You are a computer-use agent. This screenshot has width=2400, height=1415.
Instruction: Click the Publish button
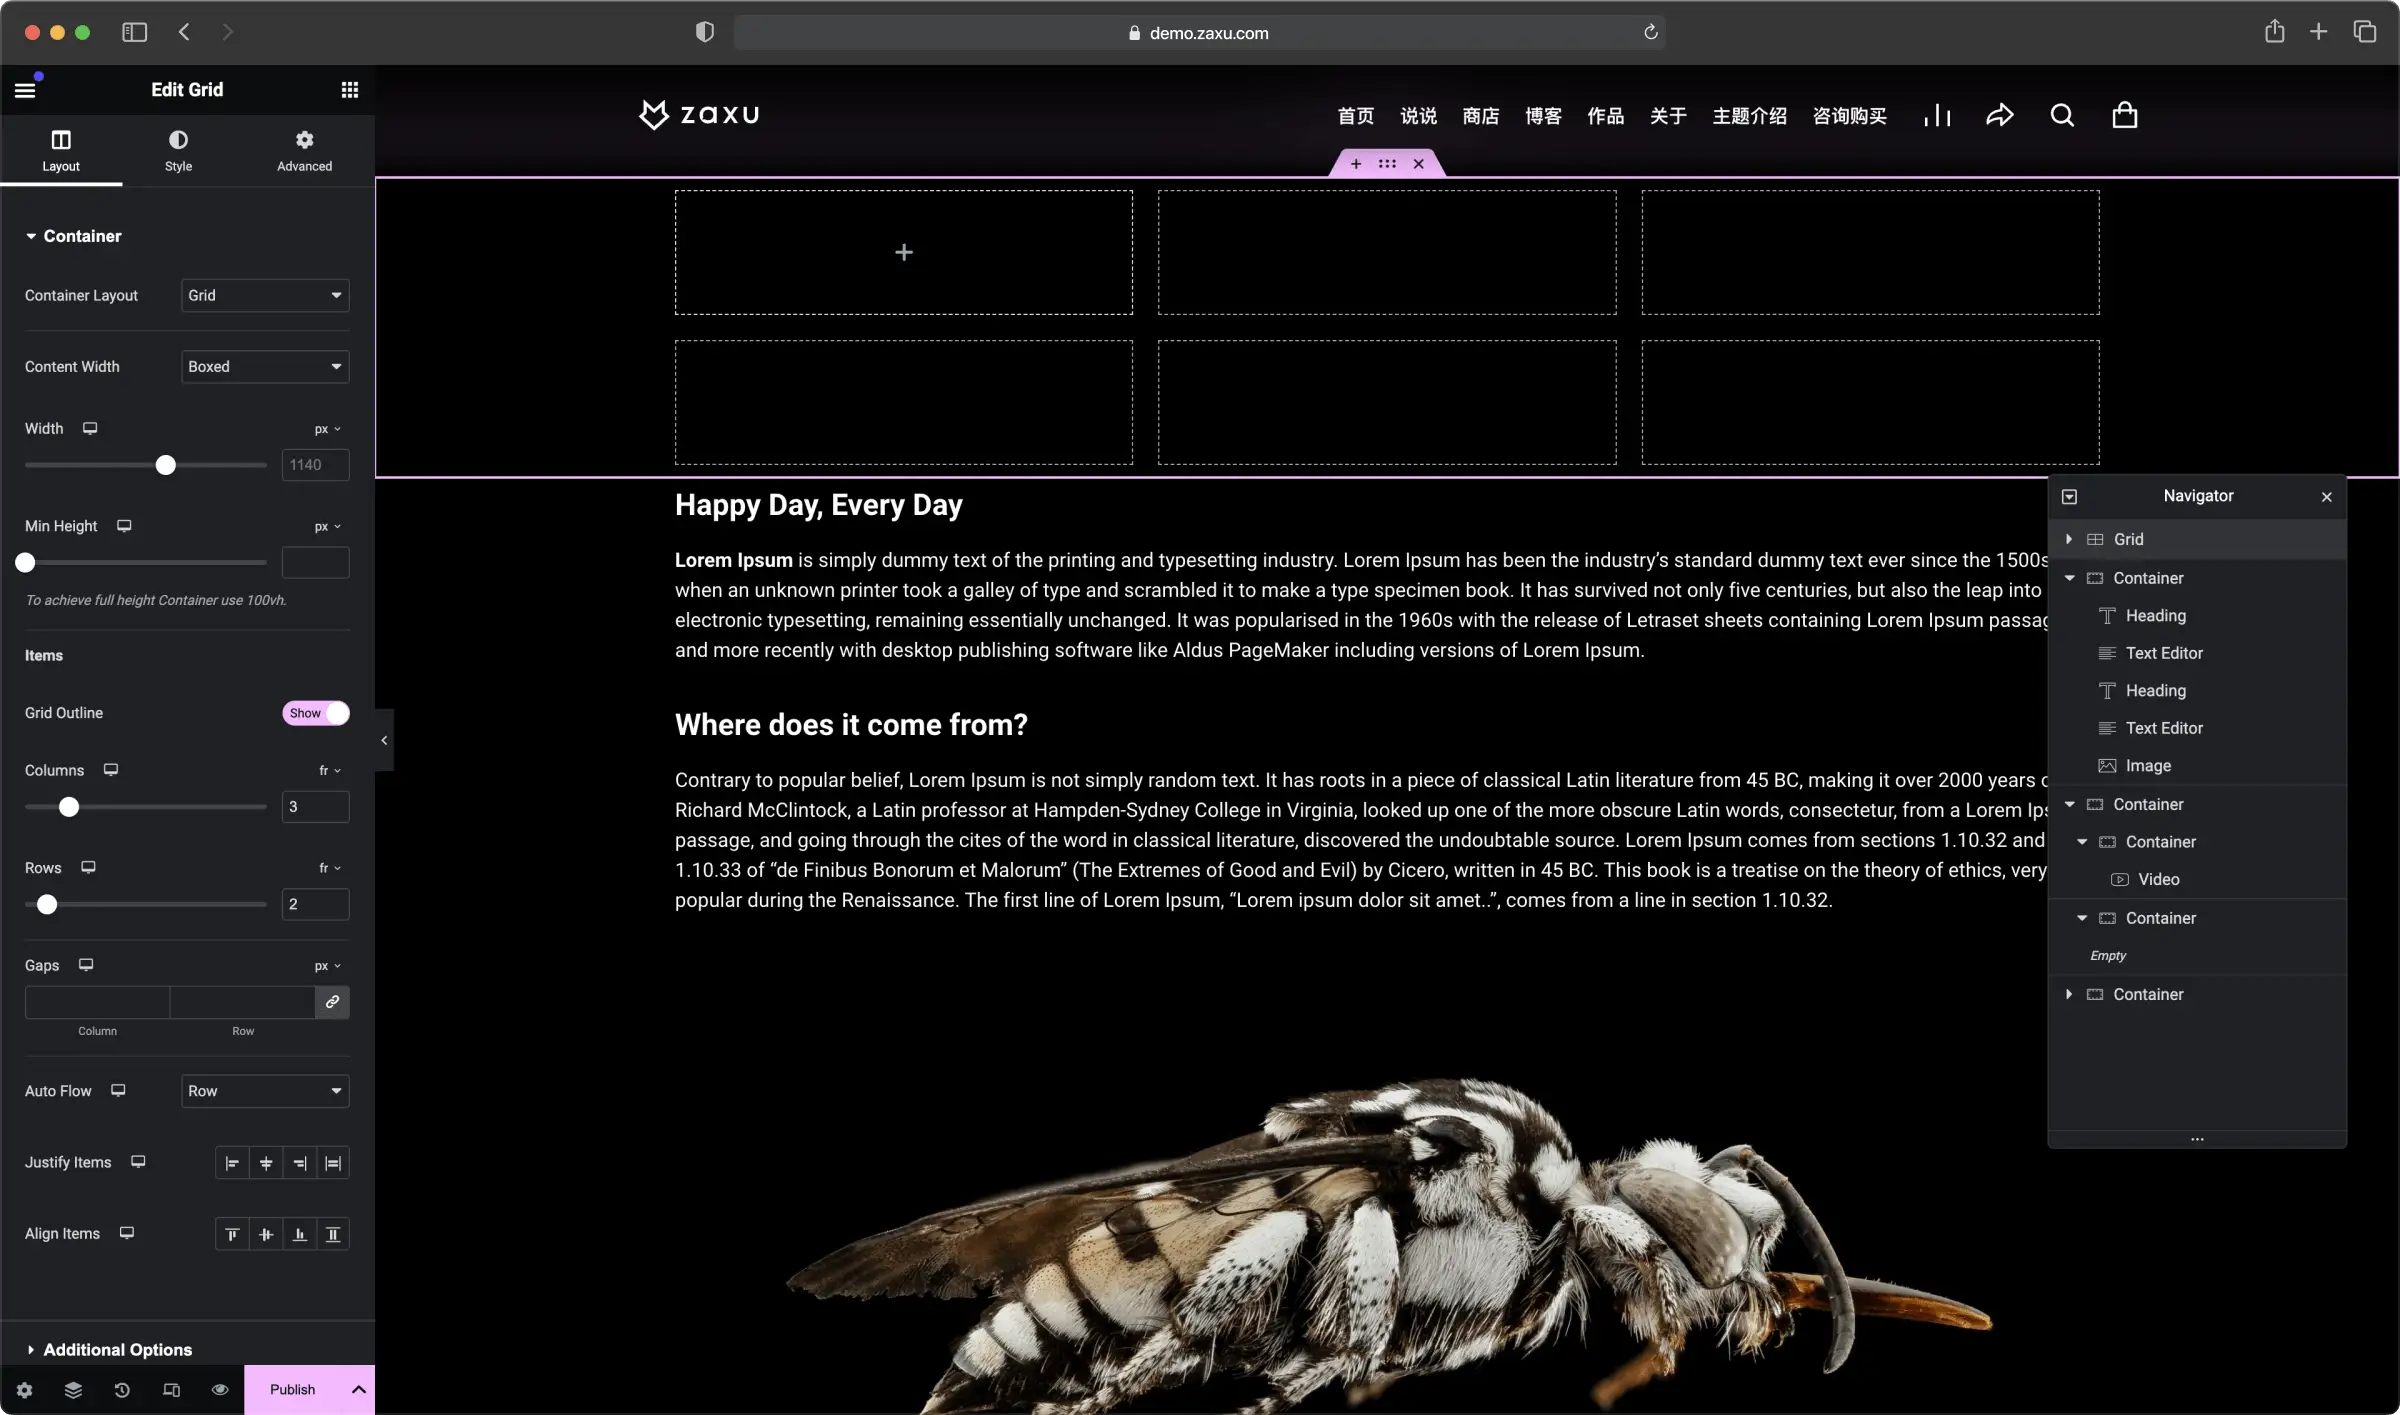pyautogui.click(x=292, y=1390)
